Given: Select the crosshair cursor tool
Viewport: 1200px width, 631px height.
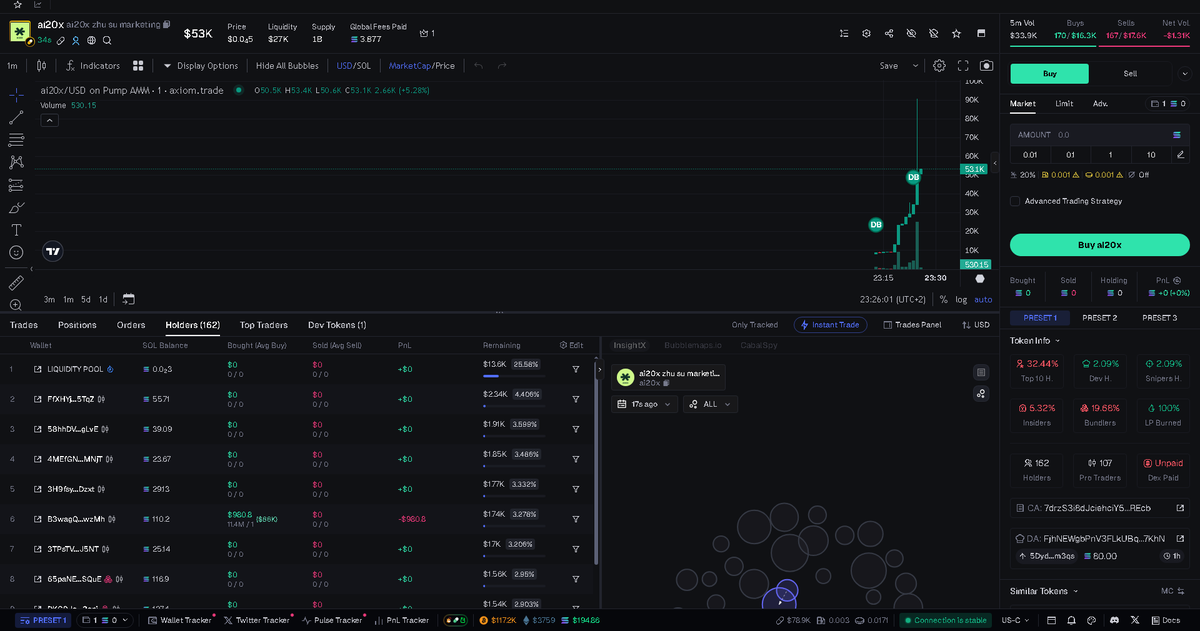Looking at the screenshot, I should (16, 95).
